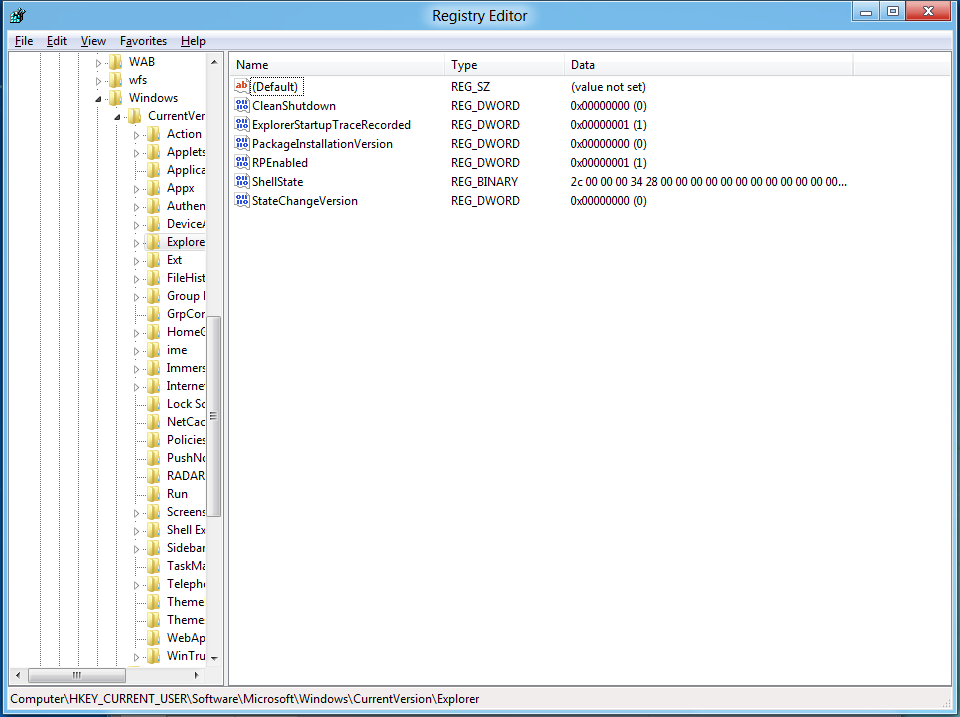Click the Data column header
Image resolution: width=960 pixels, height=717 pixels.
(706, 65)
